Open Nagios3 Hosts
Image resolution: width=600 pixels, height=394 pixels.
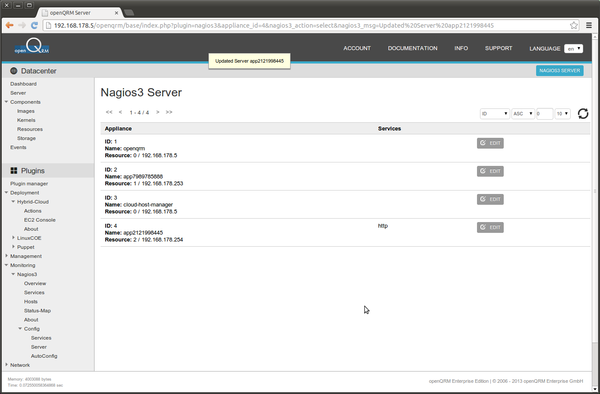click(x=31, y=301)
